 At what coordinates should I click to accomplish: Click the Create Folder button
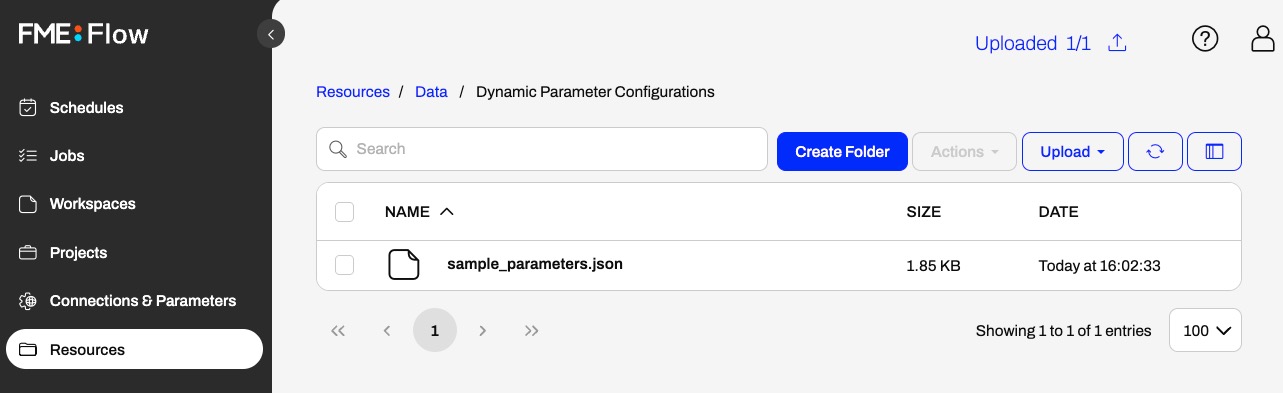(842, 152)
